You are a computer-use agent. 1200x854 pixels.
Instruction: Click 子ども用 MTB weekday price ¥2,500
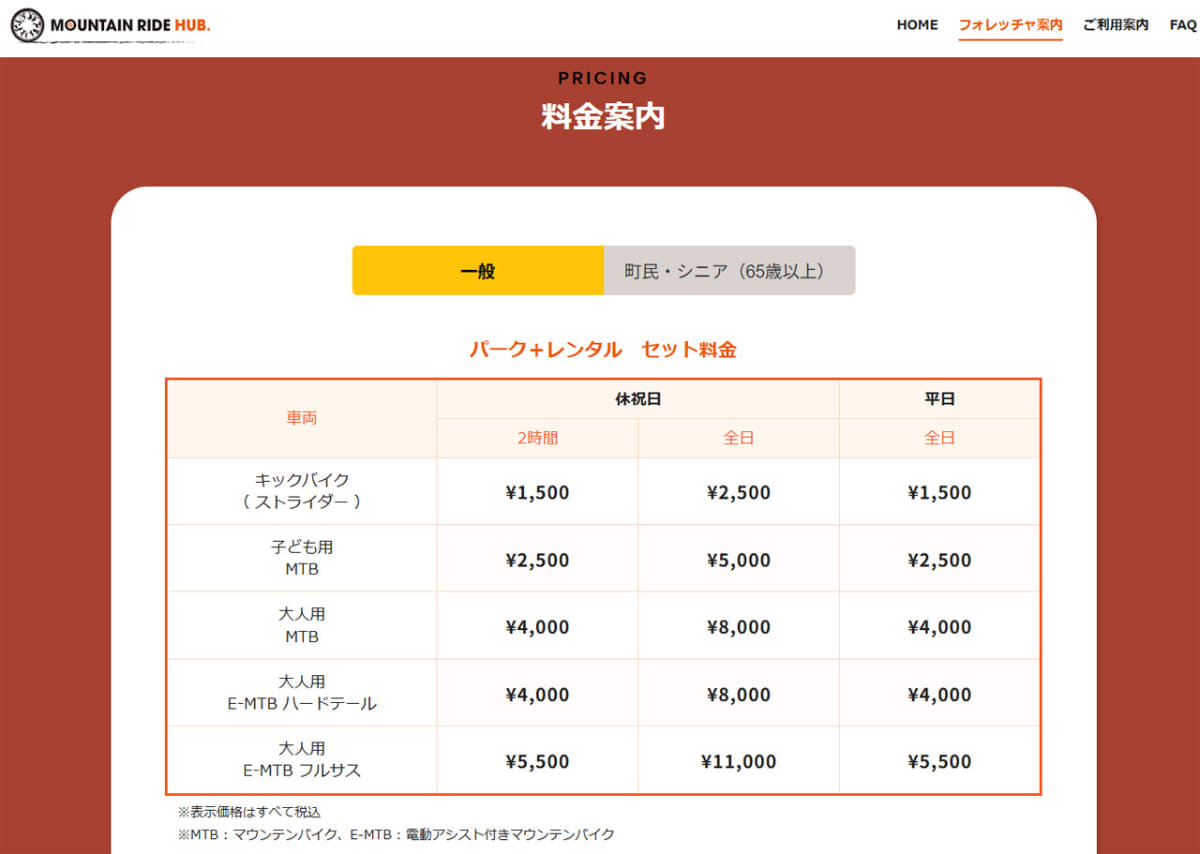[940, 560]
